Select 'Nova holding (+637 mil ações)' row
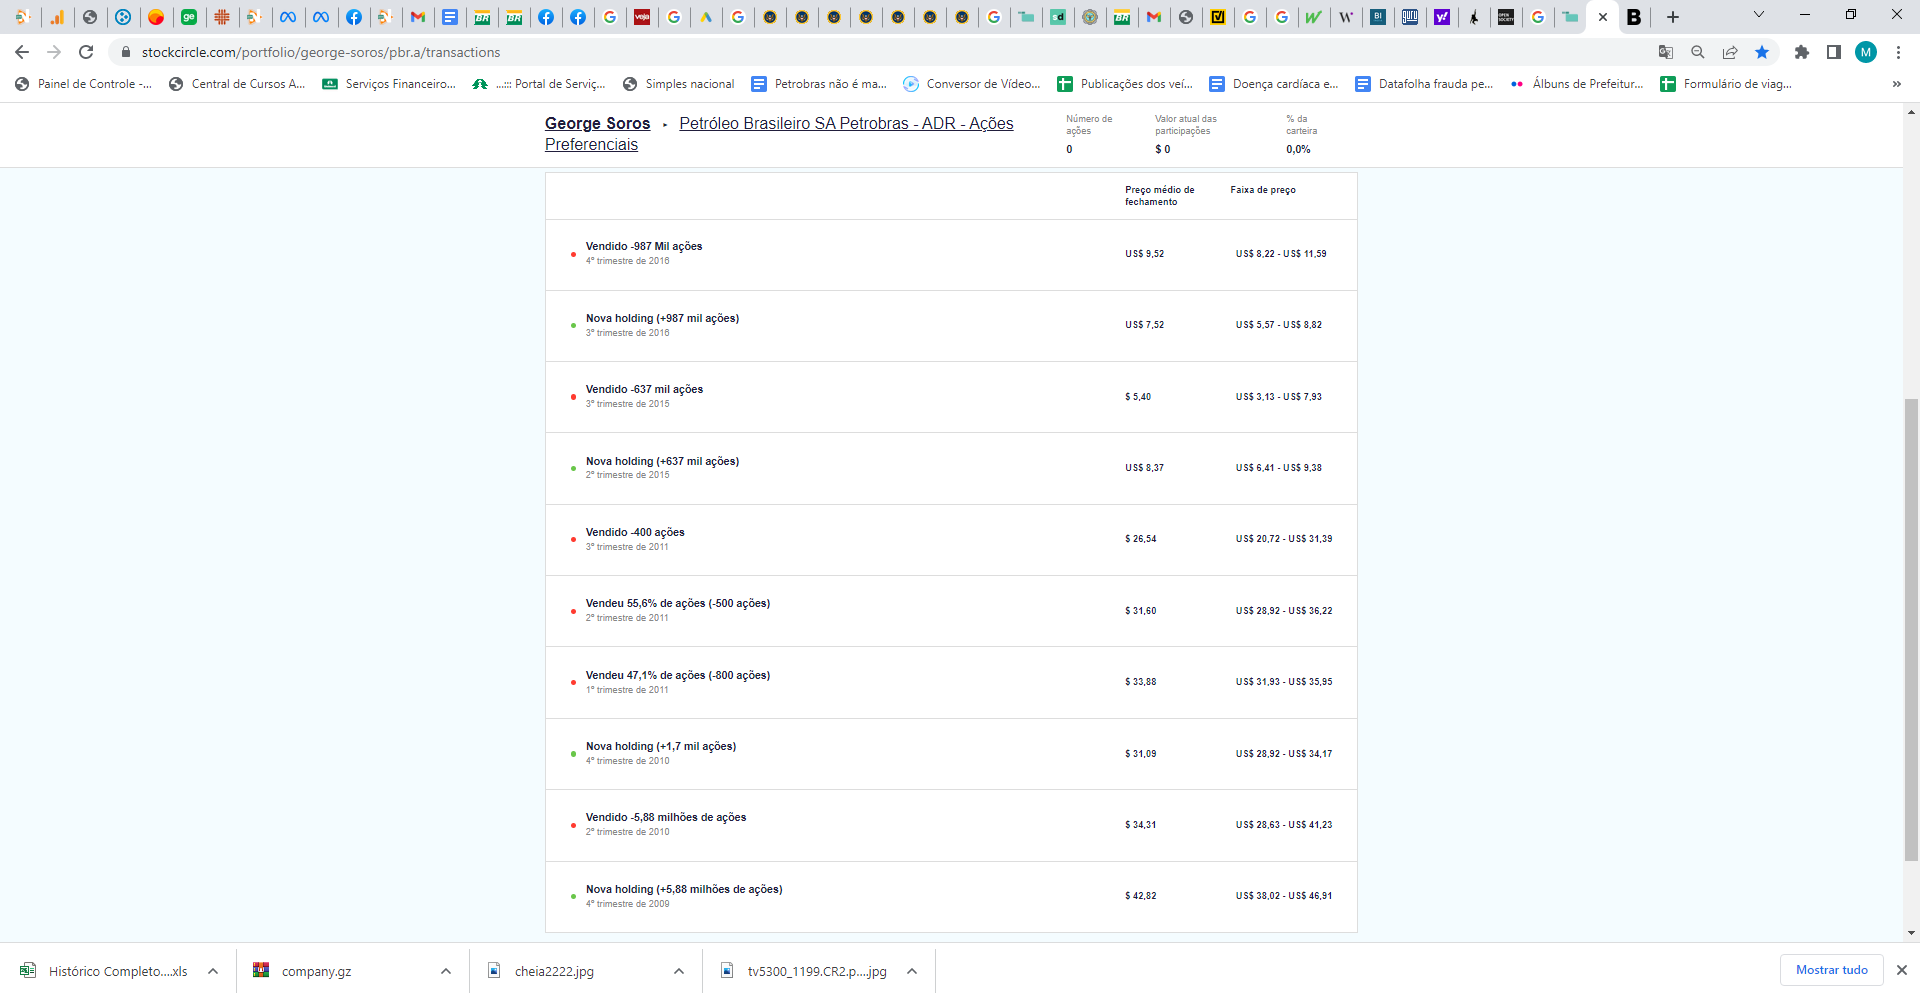 pyautogui.click(x=951, y=468)
